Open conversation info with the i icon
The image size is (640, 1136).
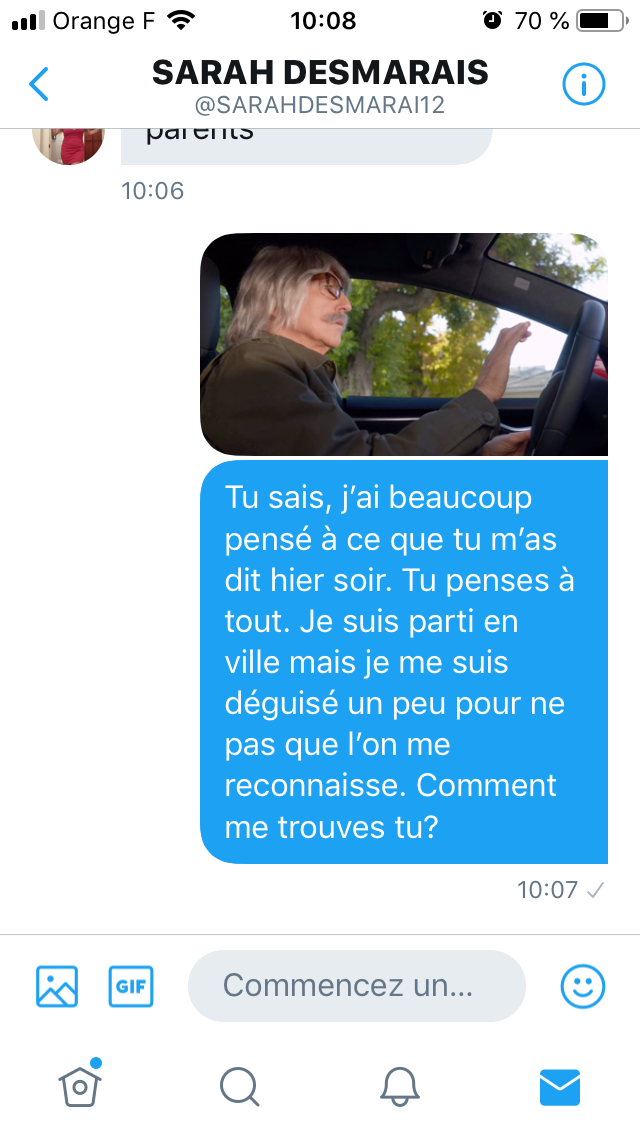click(583, 85)
